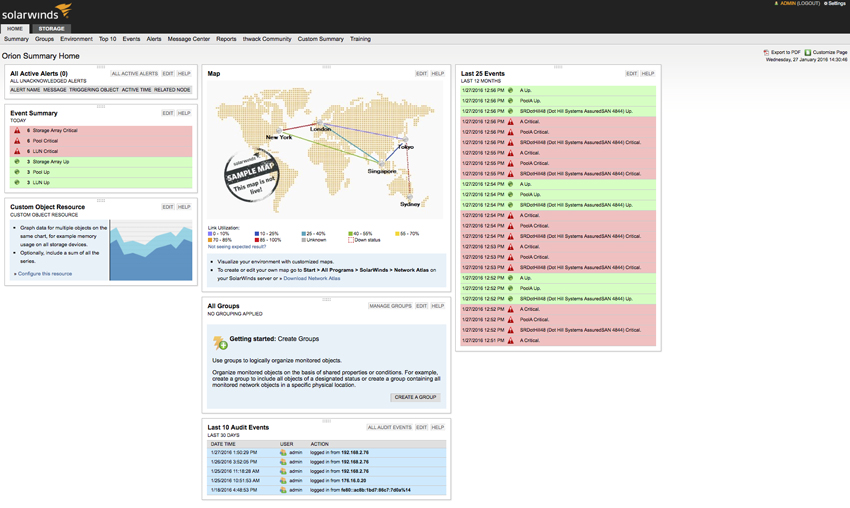Click the SolarWinds logo
This screenshot has width=850, height=508.
pos(36,12)
